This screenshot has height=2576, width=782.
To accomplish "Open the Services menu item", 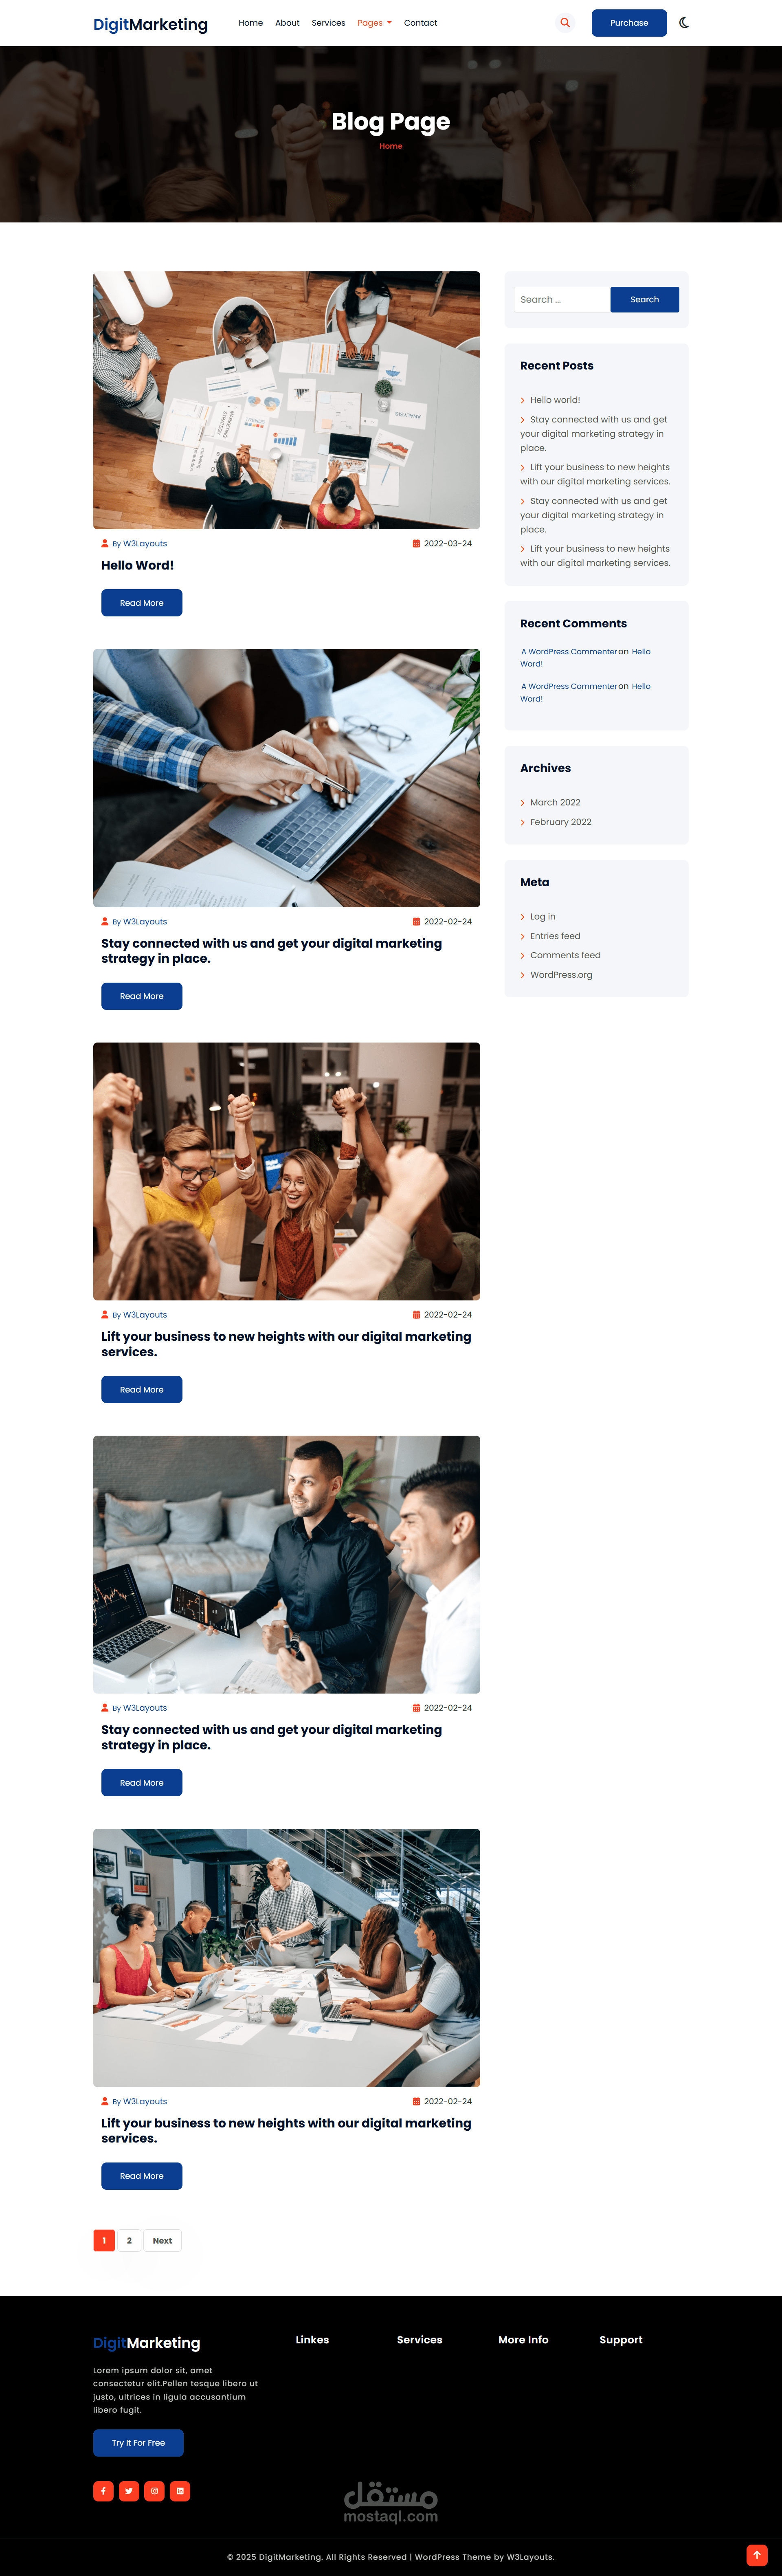I will pos(328,22).
